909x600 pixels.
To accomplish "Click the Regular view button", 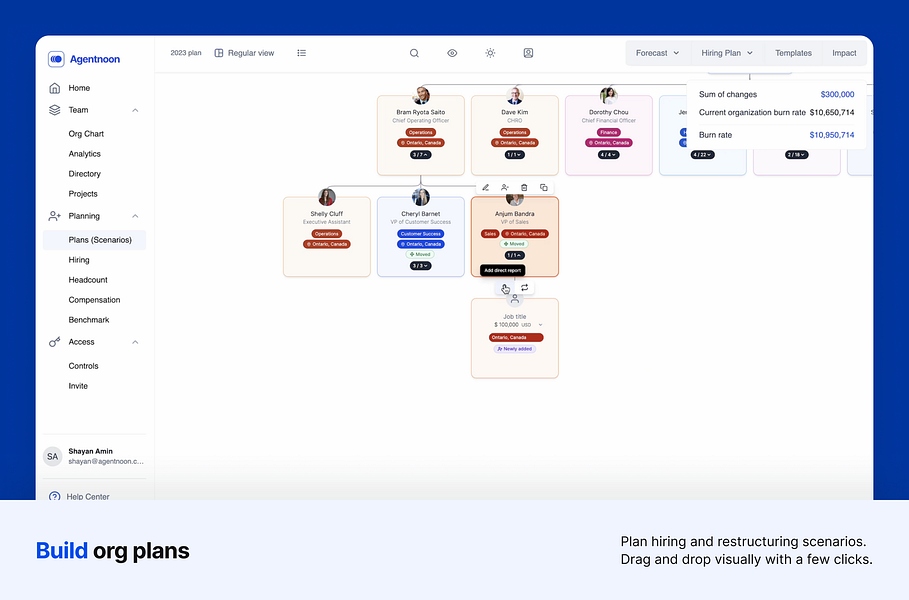I will pos(244,53).
